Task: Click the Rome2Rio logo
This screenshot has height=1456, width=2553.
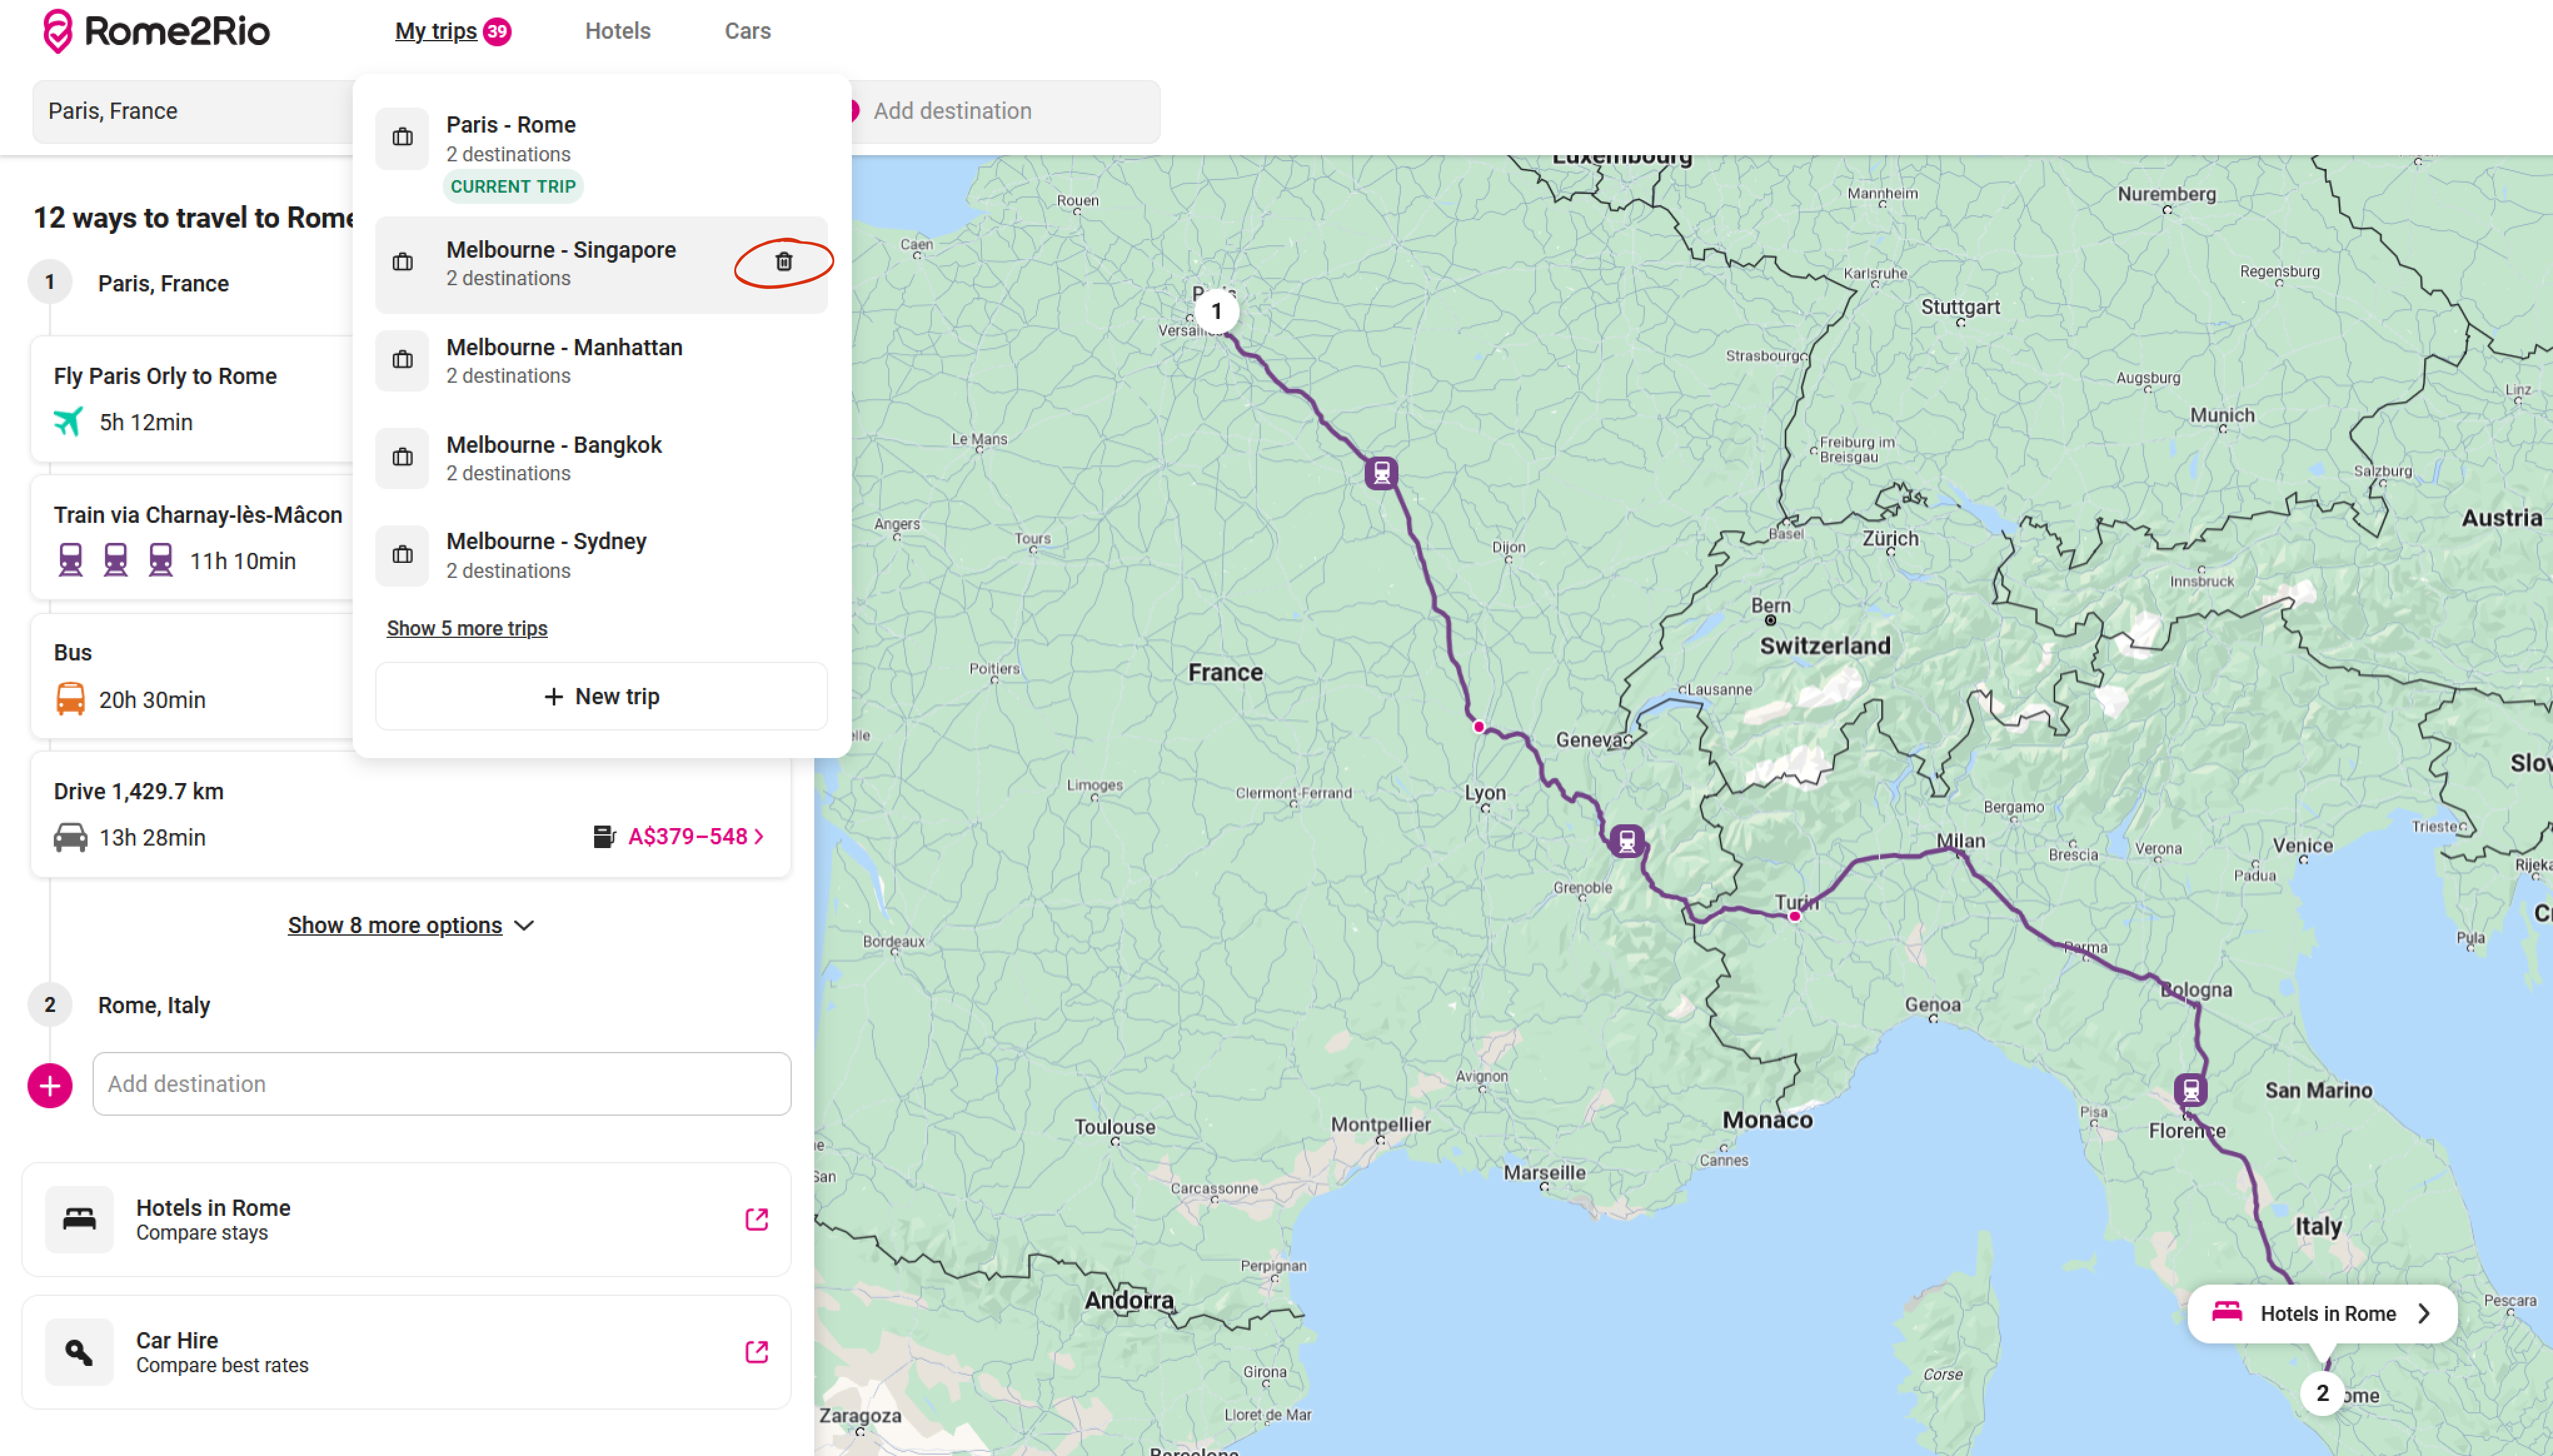Action: coord(156,31)
